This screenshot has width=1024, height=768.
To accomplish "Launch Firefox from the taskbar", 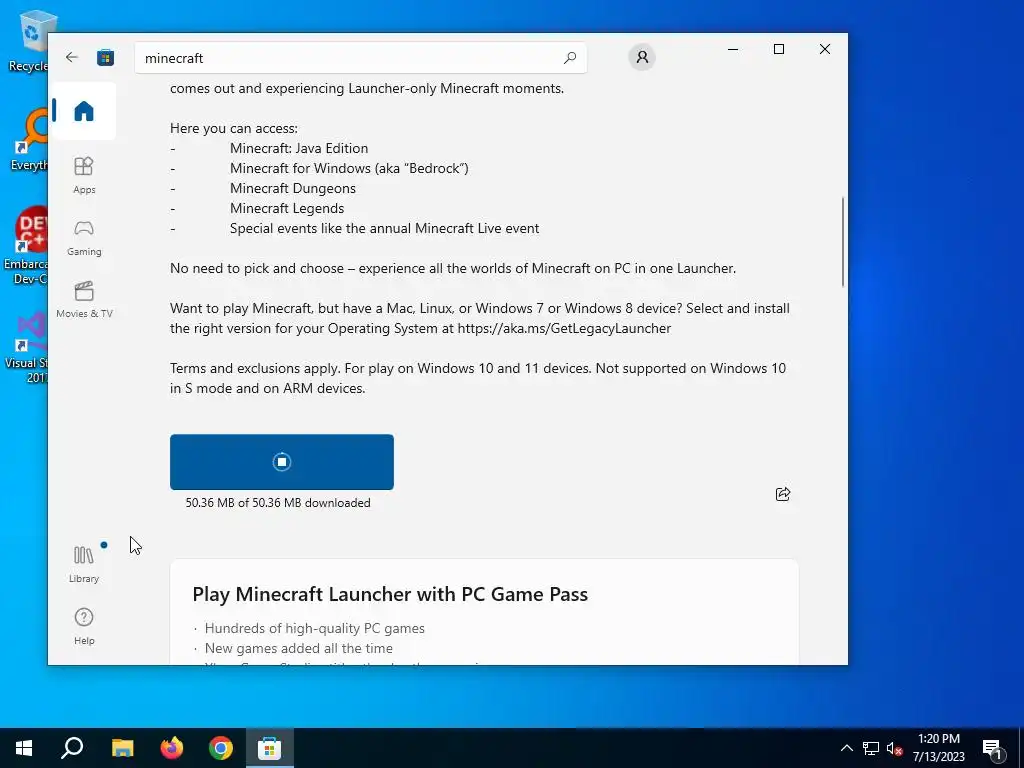I will pos(172,748).
